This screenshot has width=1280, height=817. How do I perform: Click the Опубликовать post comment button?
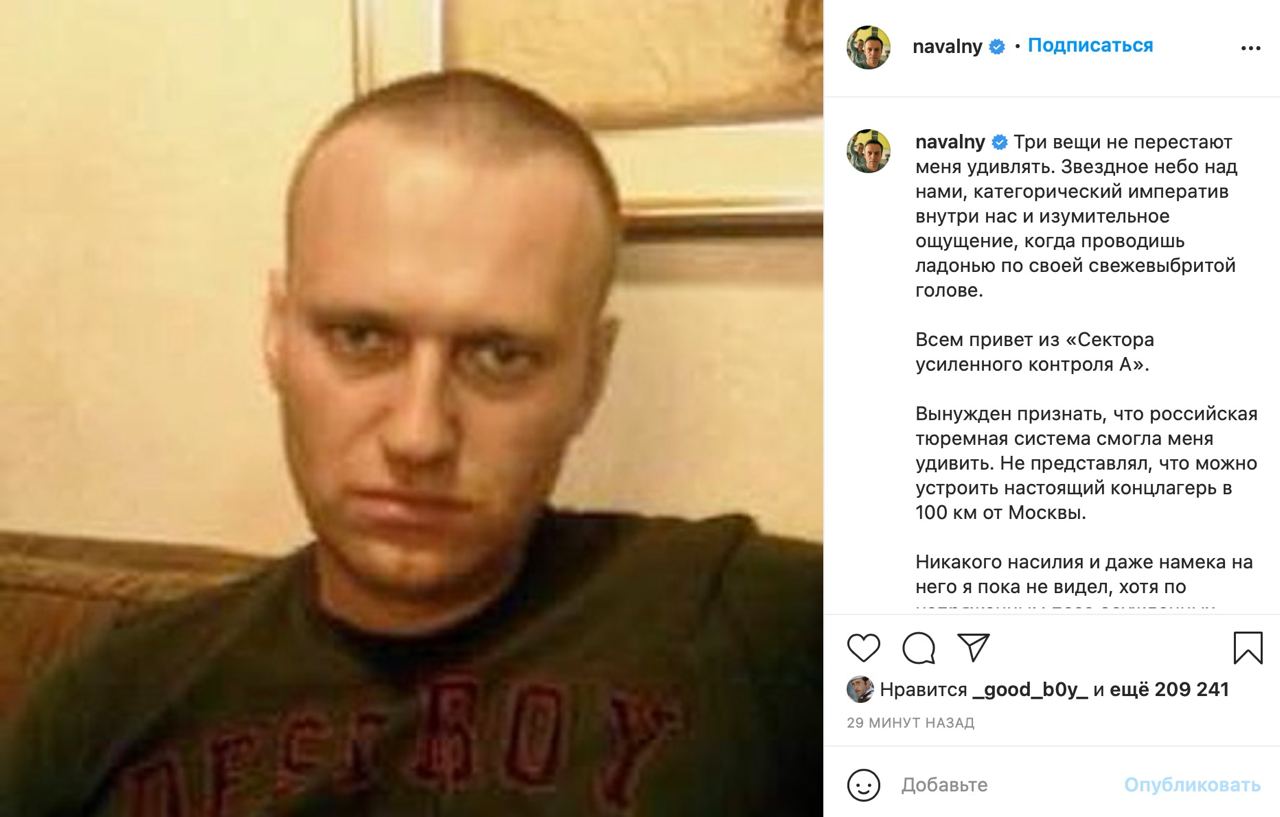(x=1192, y=785)
